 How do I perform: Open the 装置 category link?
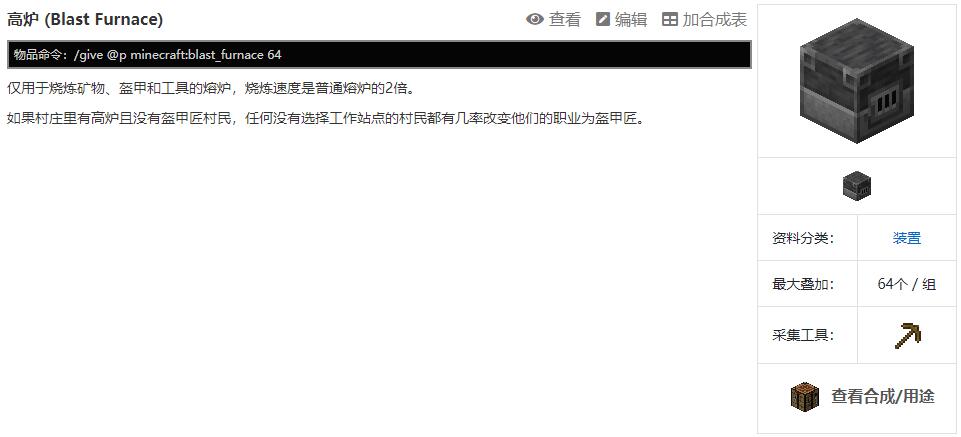(x=906, y=238)
